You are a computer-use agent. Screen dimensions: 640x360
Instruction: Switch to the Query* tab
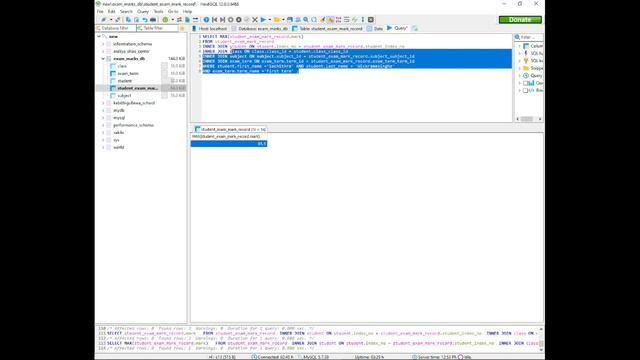[397, 28]
